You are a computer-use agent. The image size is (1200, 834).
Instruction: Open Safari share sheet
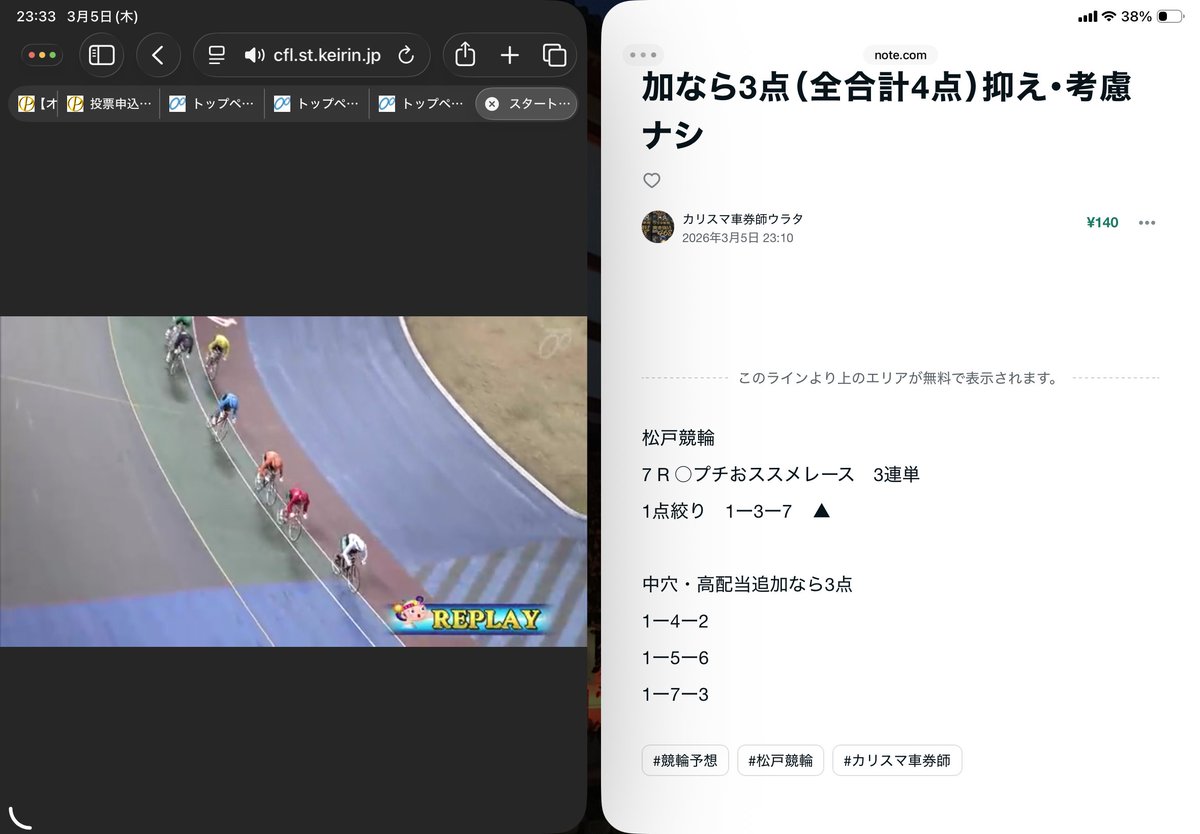pos(465,55)
